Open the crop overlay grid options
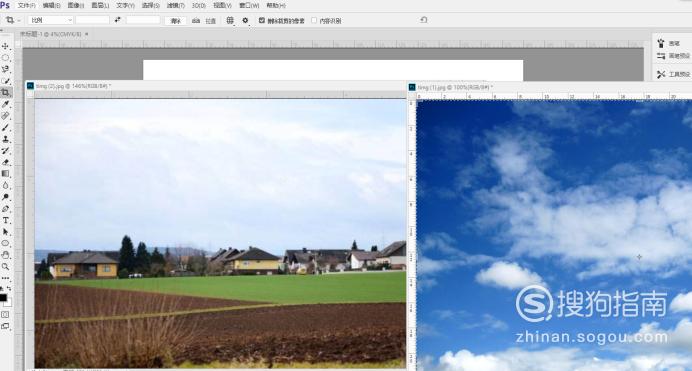This screenshot has height=371, width=692. point(230,20)
